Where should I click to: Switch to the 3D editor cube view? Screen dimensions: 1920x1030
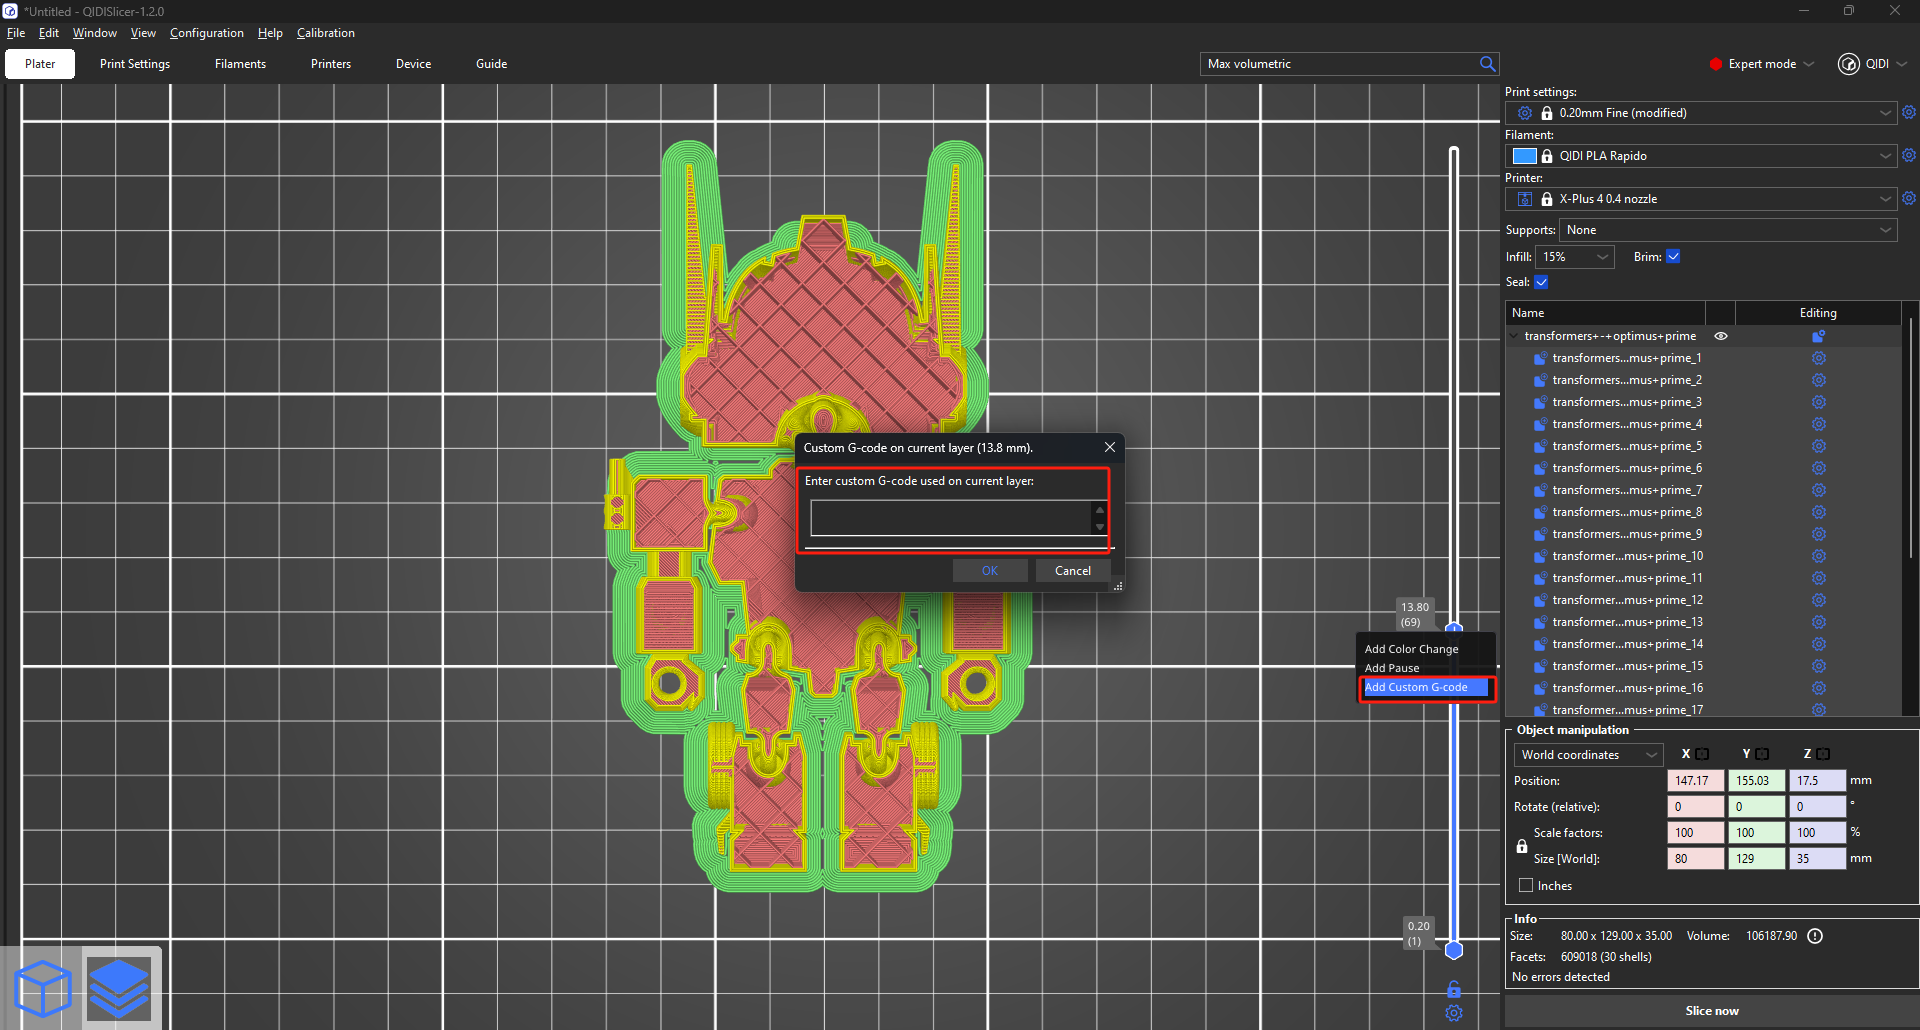point(42,988)
